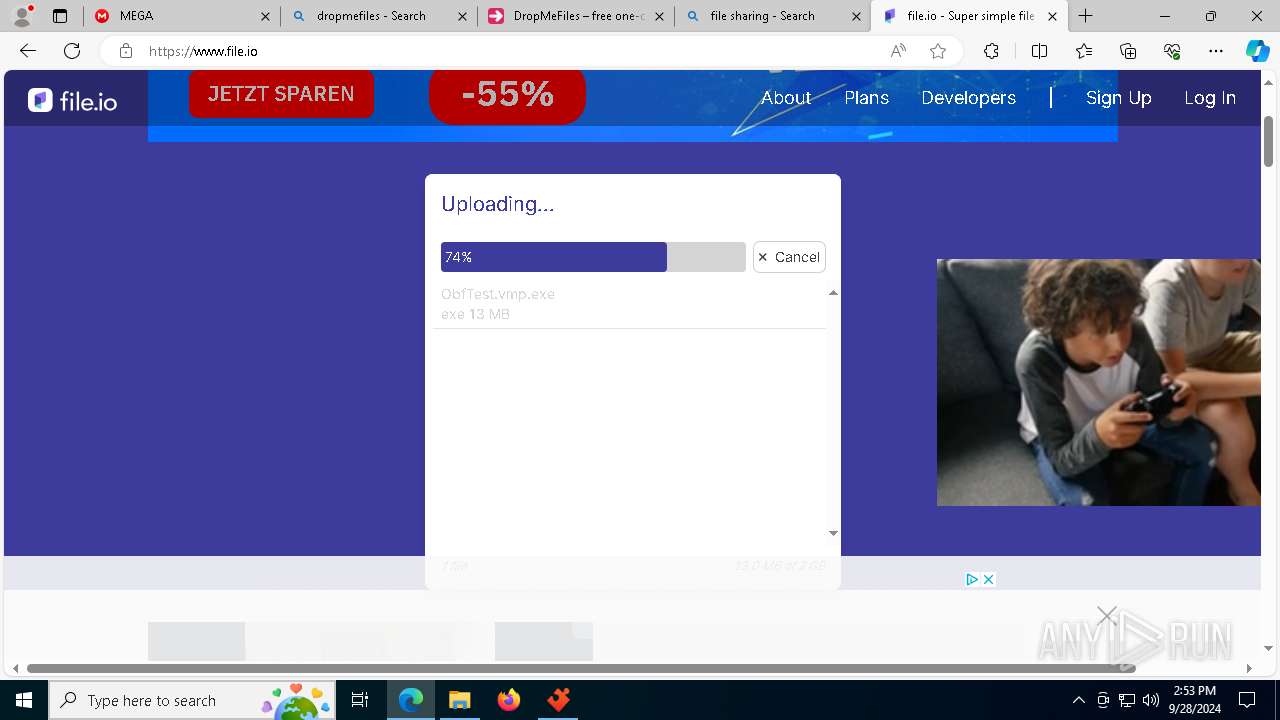Open Browser essentials icon
Viewport: 1280px width, 720px height.
[x=1172, y=51]
